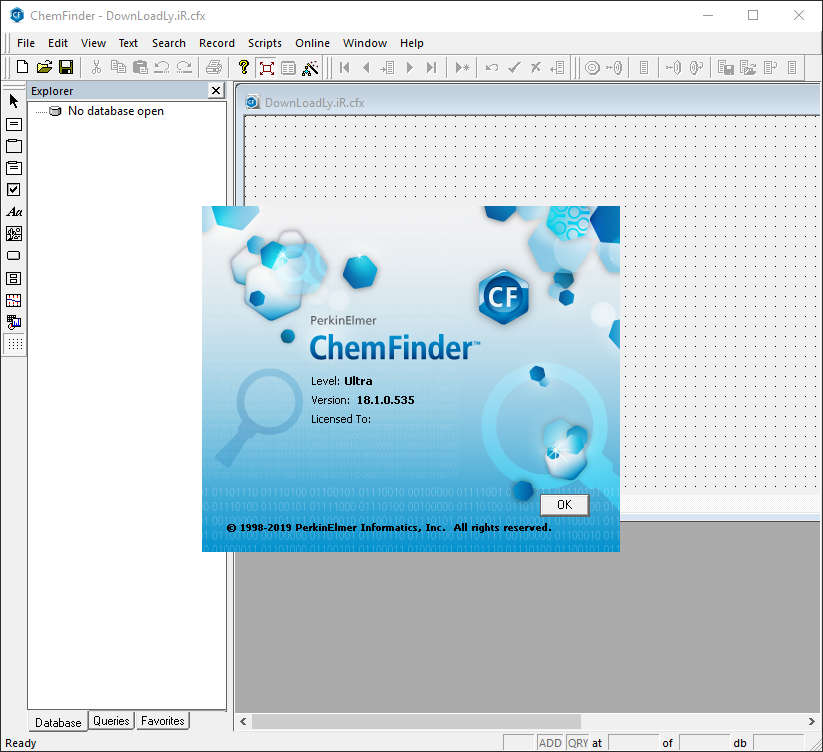Click the Open folder icon in the toolbar
The image size is (823, 752).
click(44, 68)
